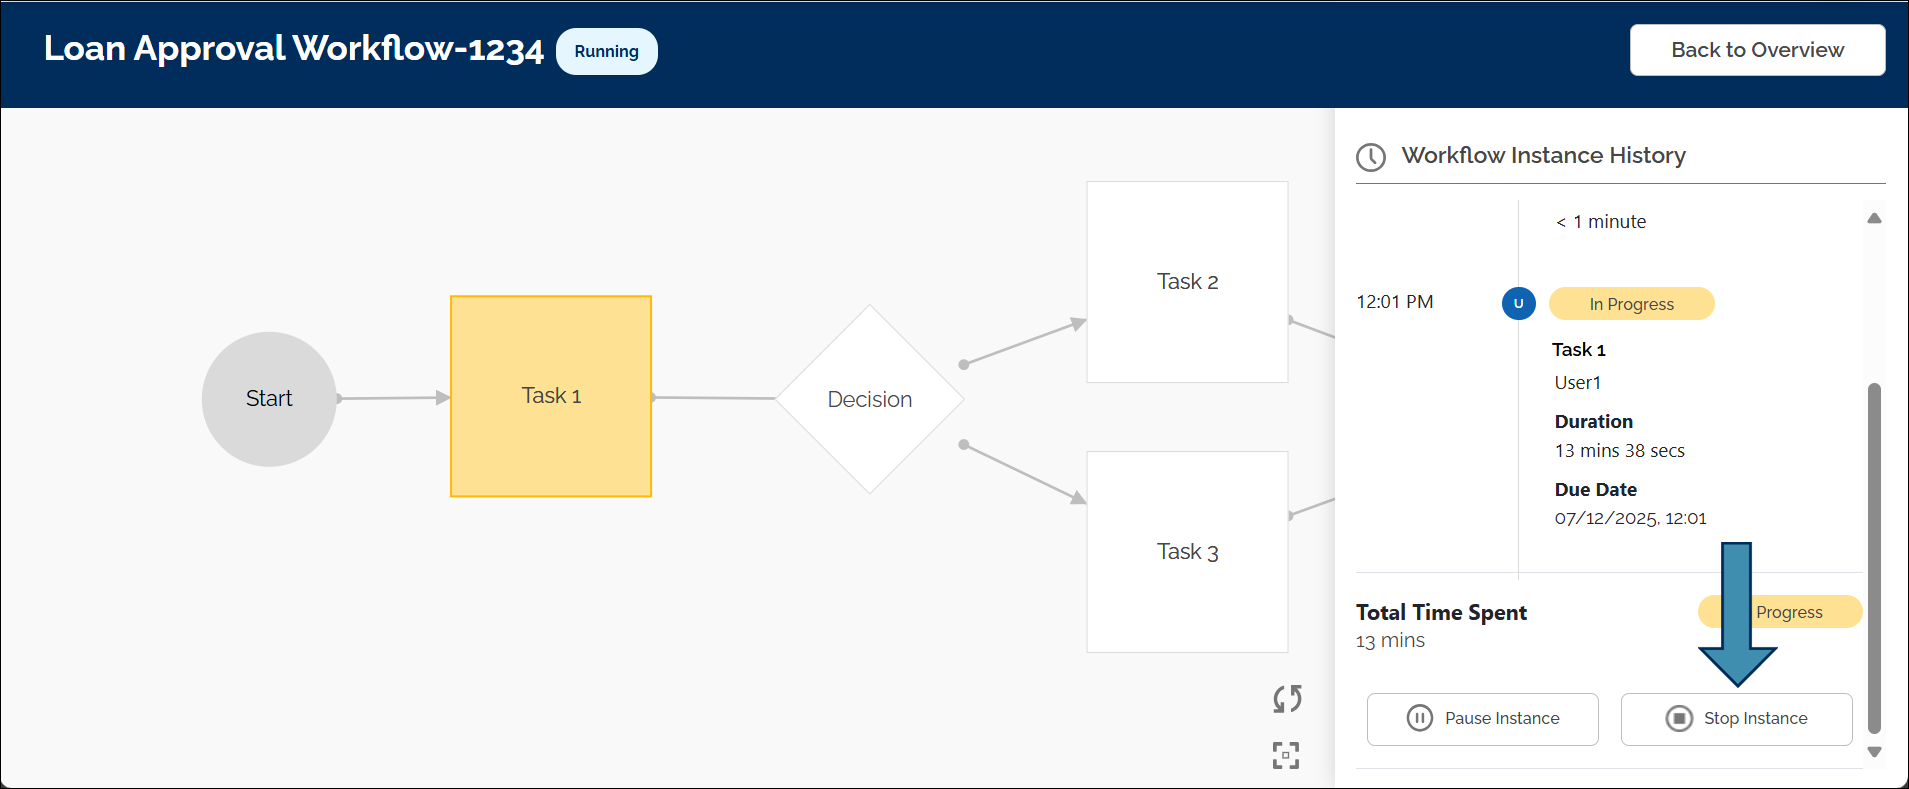Click the clock icon beside Workflow Instance History
The height and width of the screenshot is (789, 1909).
pos(1370,156)
